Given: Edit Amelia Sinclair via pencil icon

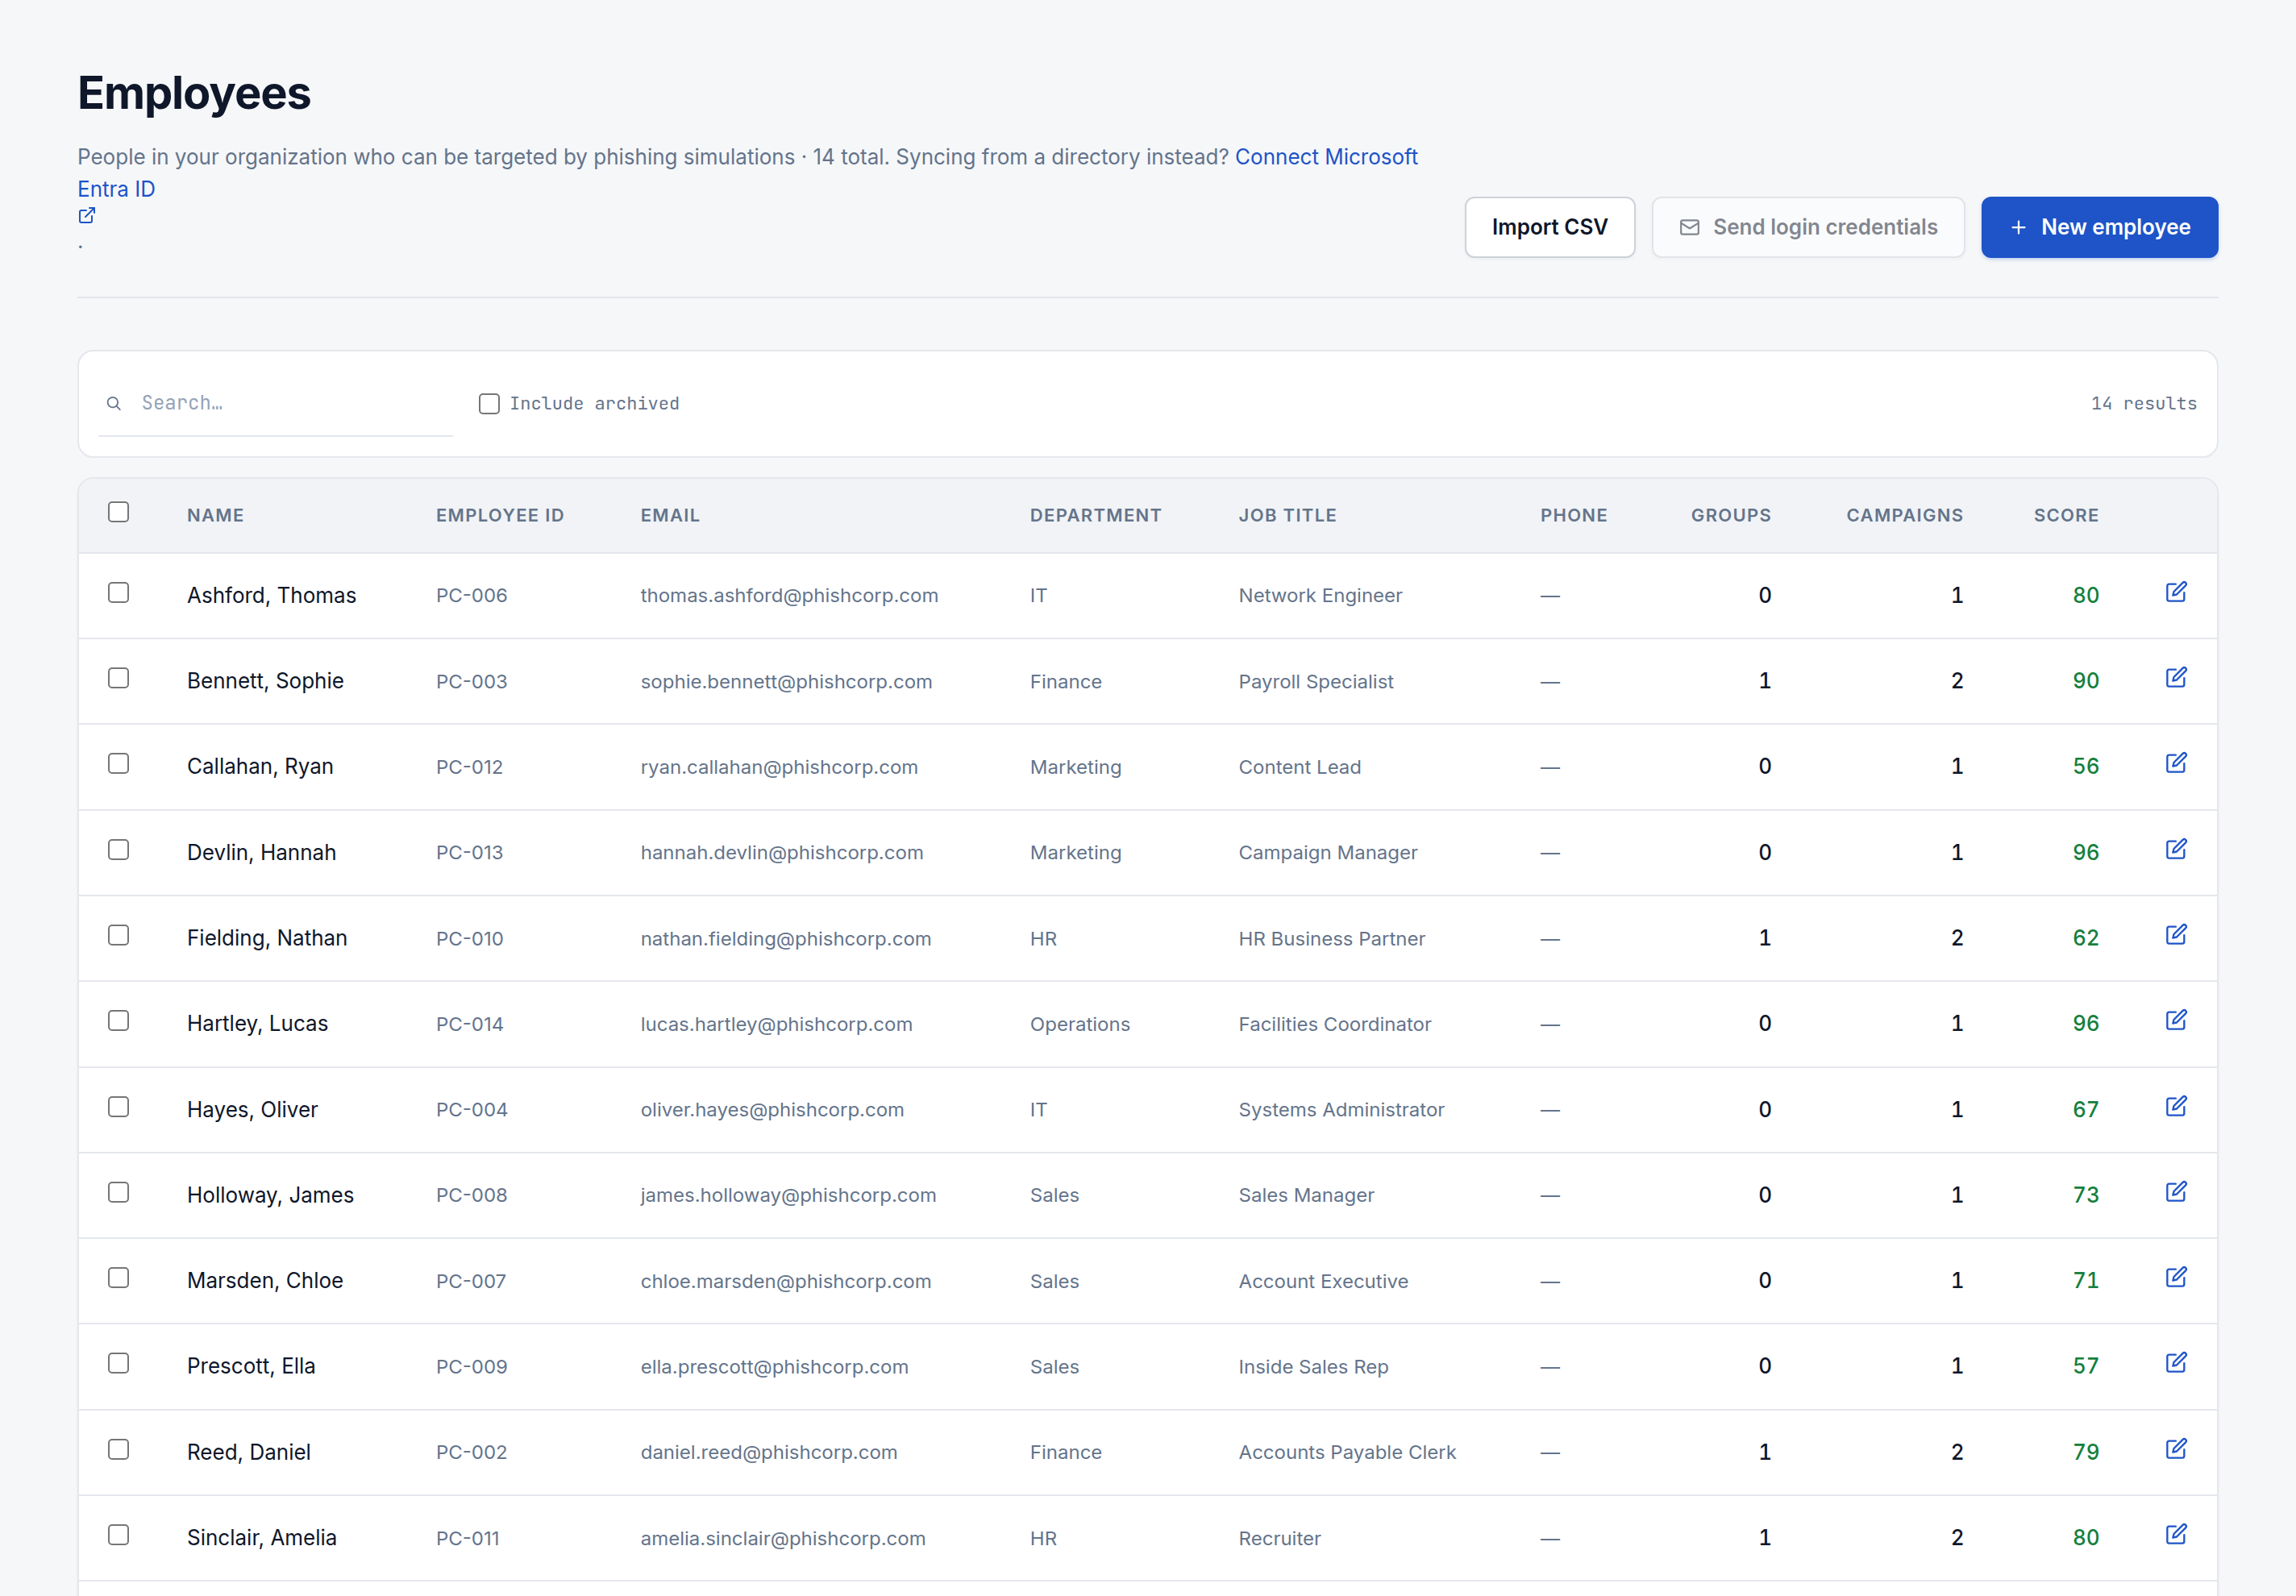Looking at the screenshot, I should (x=2176, y=1534).
